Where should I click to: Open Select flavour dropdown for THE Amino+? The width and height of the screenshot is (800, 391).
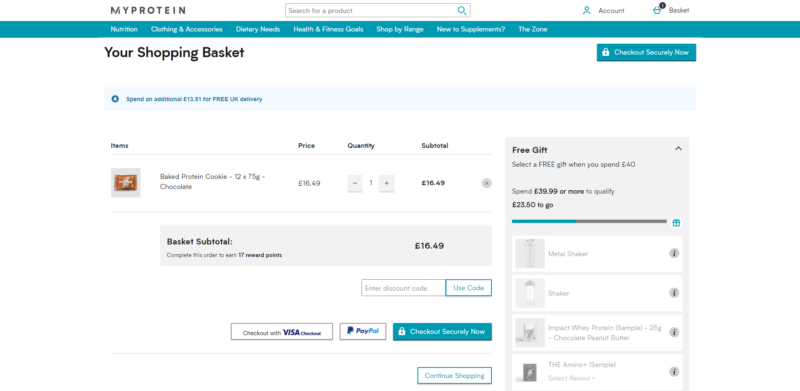pos(571,378)
